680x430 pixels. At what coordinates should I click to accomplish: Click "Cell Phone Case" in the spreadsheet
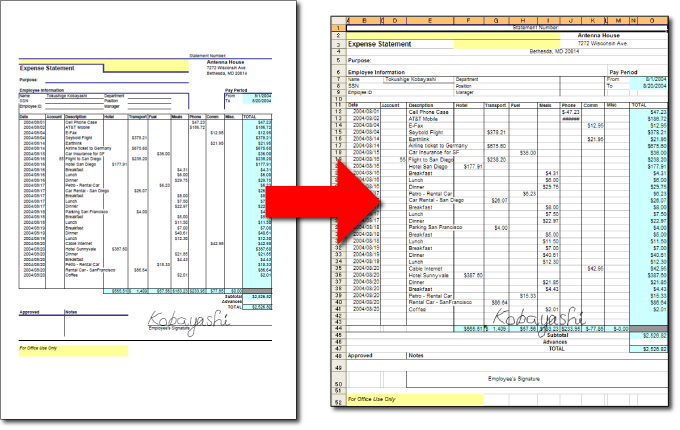pyautogui.click(x=428, y=112)
